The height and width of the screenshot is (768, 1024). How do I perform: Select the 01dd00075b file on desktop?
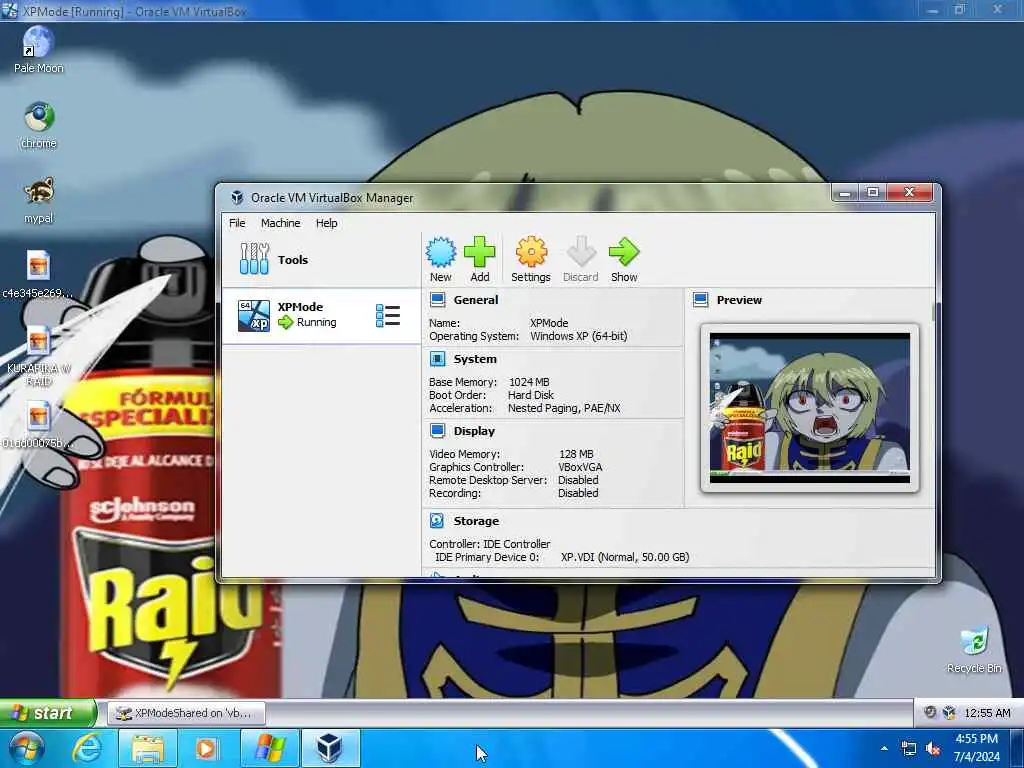38,424
